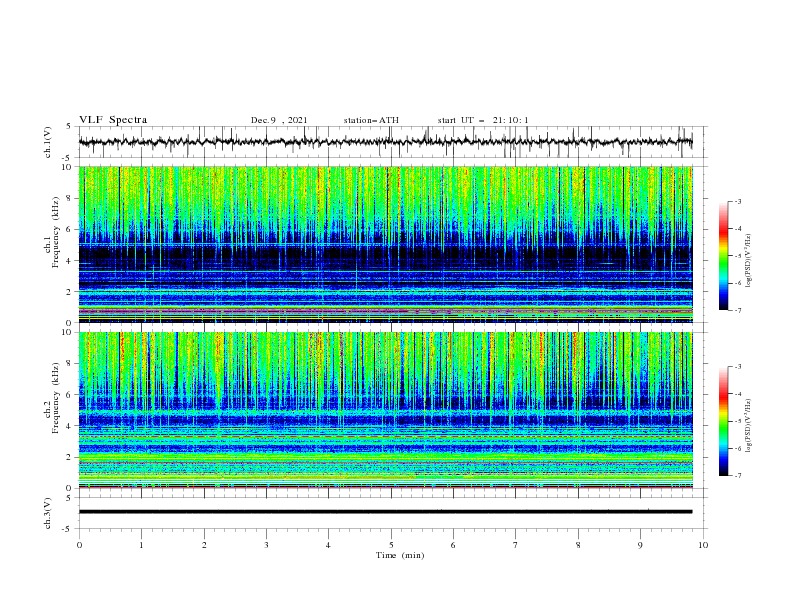
Task: Click time axis tick label "0"
Action: pyautogui.click(x=79, y=545)
